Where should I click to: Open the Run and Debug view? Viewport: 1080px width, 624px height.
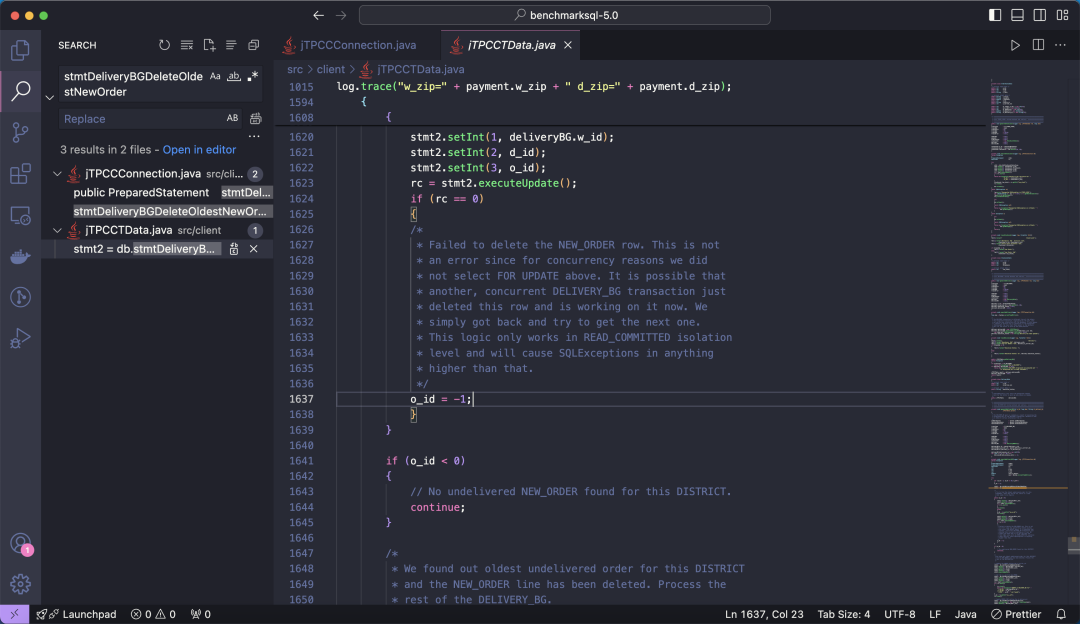coord(20,339)
